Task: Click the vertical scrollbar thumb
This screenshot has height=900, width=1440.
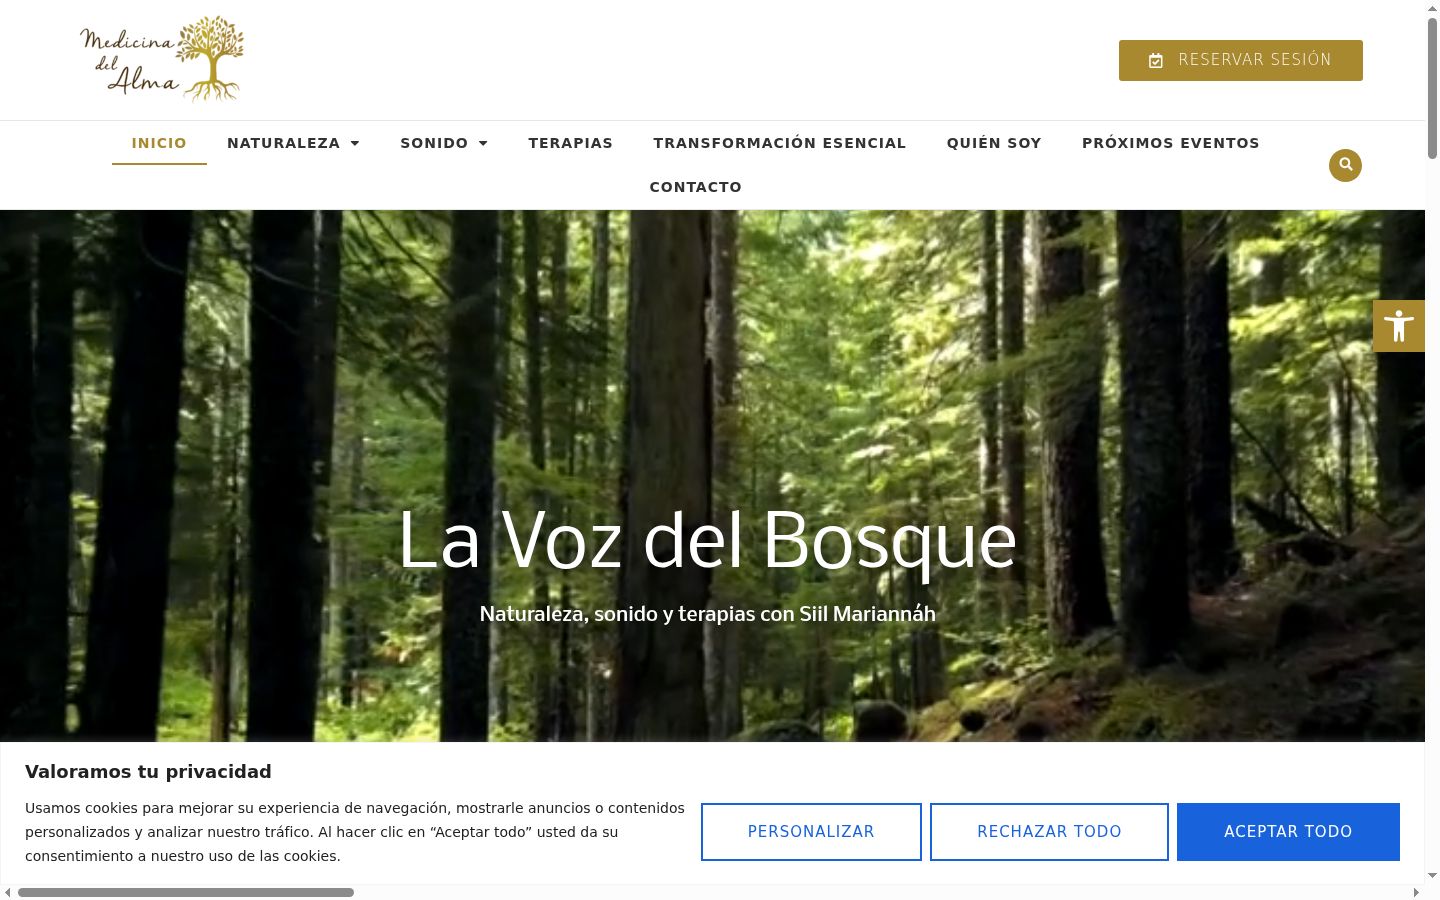Action: point(1432,88)
